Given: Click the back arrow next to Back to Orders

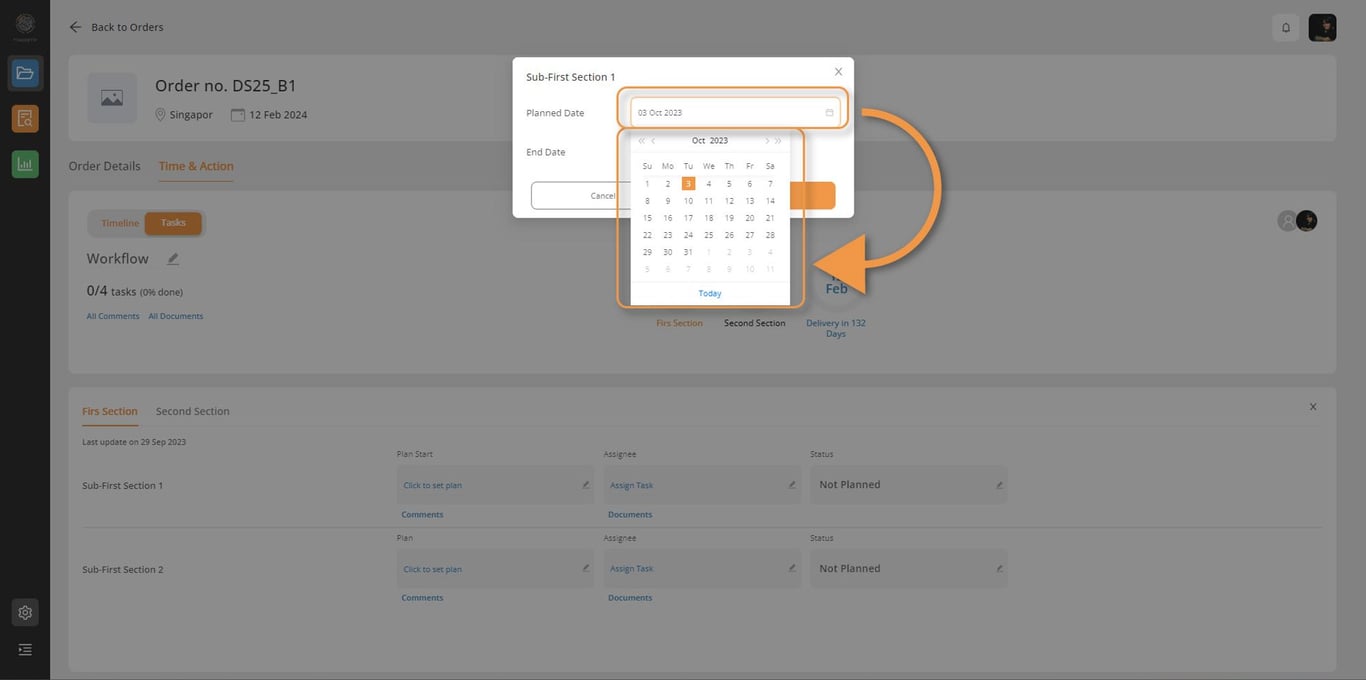Looking at the screenshot, I should coord(75,27).
